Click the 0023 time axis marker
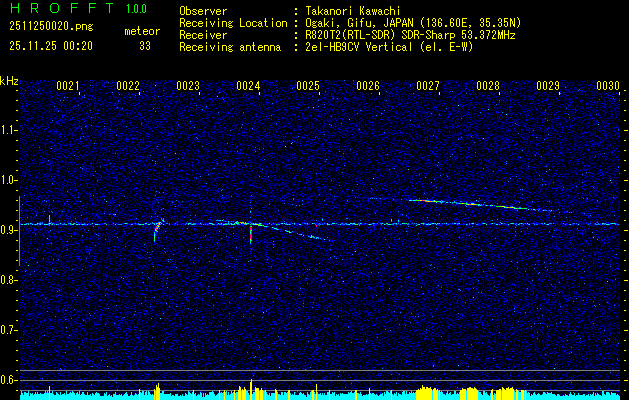This screenshot has width=629, height=400. point(188,86)
